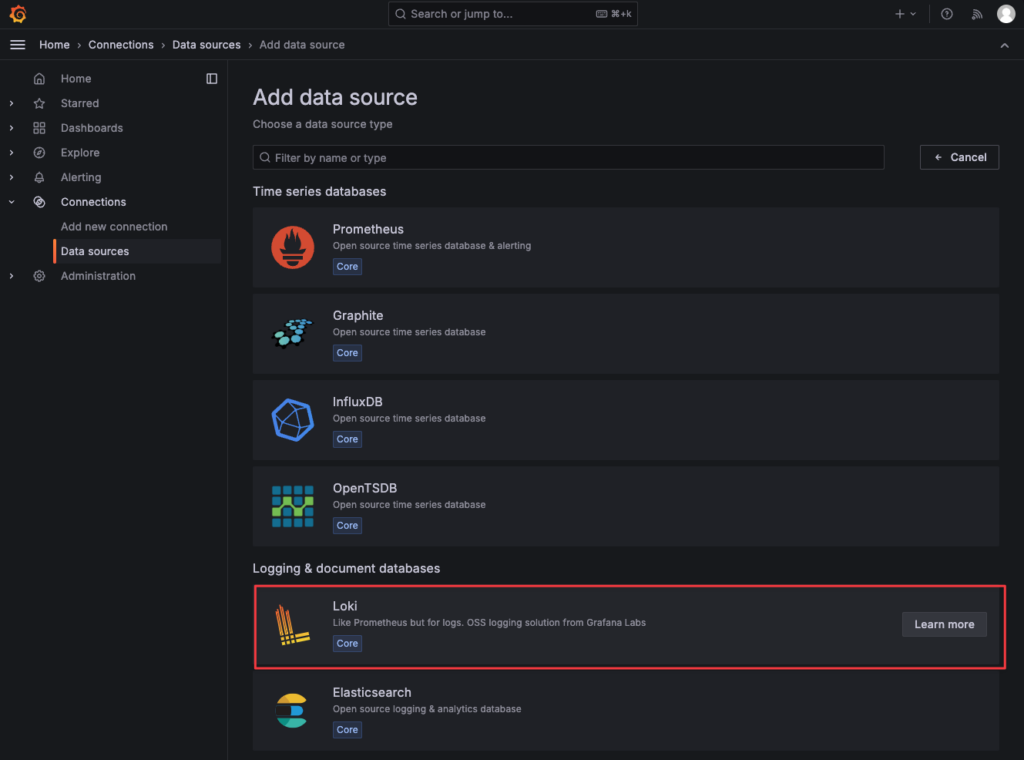Click the help question mark icon
1024x760 pixels.
coord(946,14)
